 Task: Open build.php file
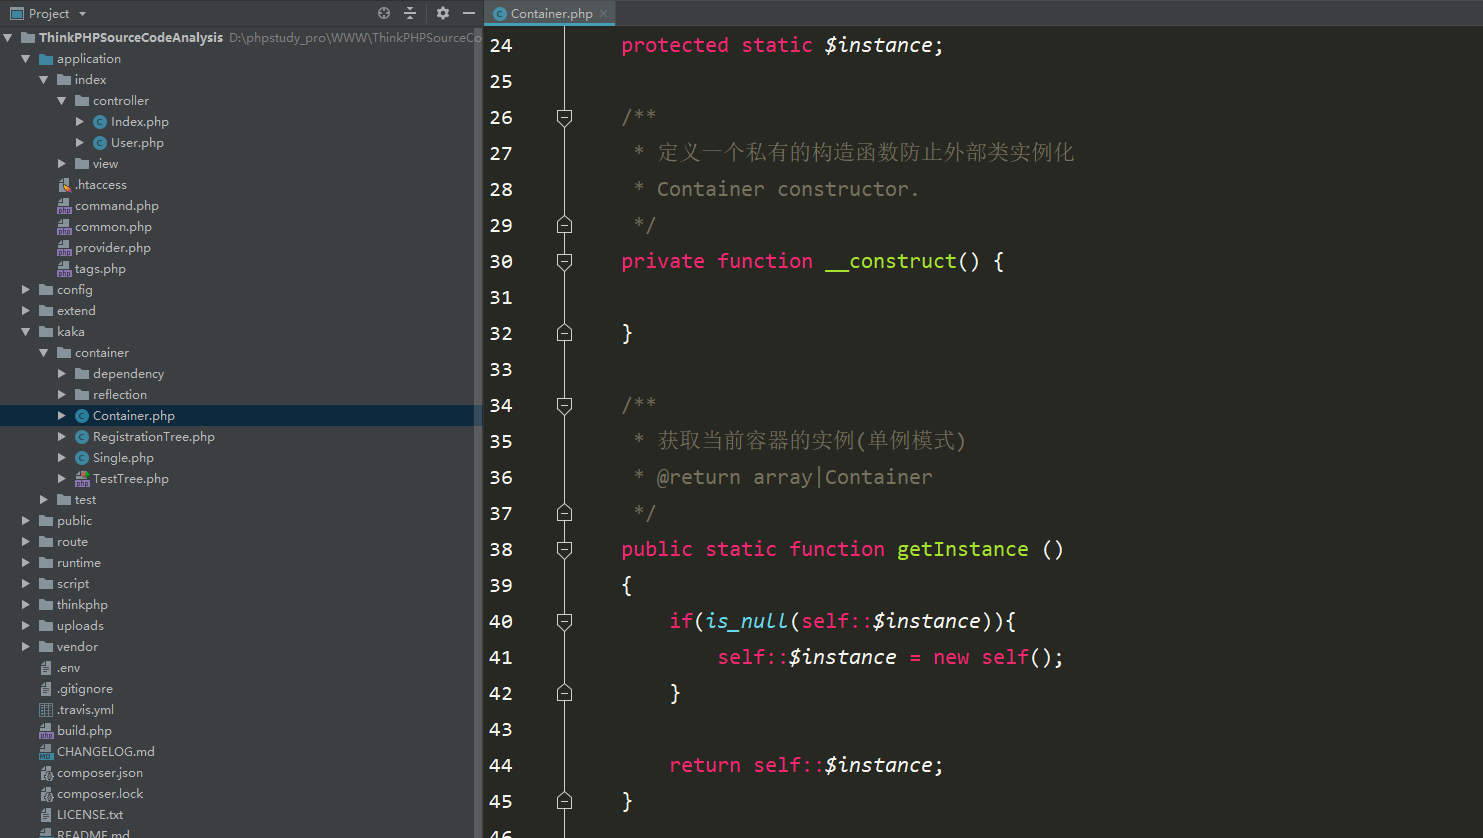[84, 731]
